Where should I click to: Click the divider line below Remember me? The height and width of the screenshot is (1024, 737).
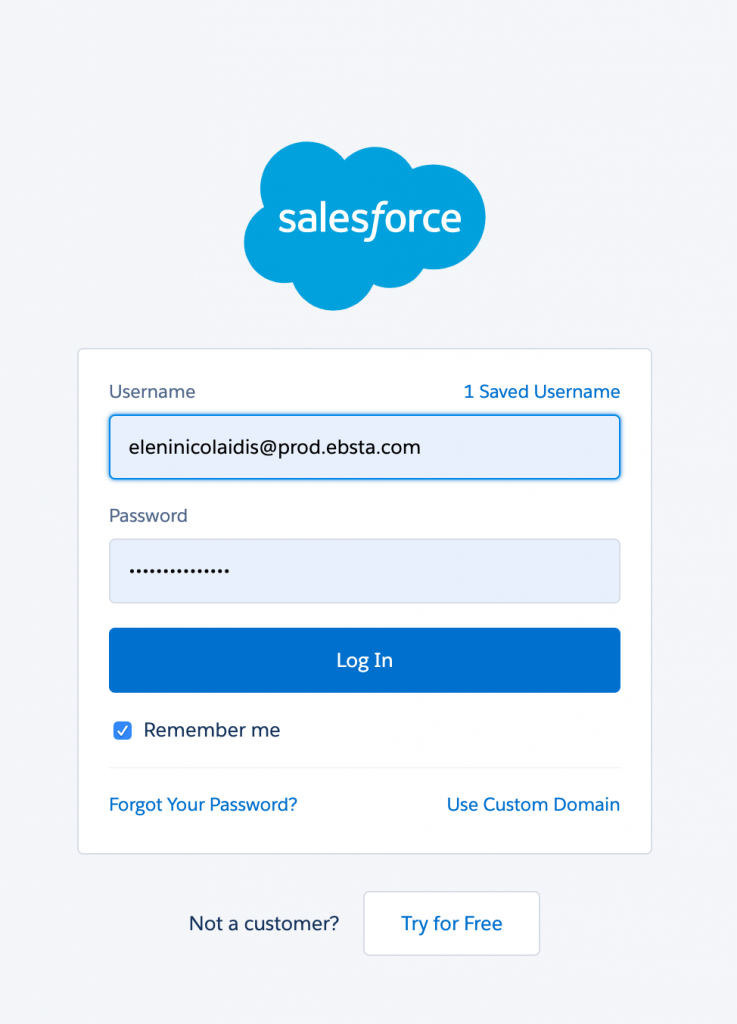[364, 768]
